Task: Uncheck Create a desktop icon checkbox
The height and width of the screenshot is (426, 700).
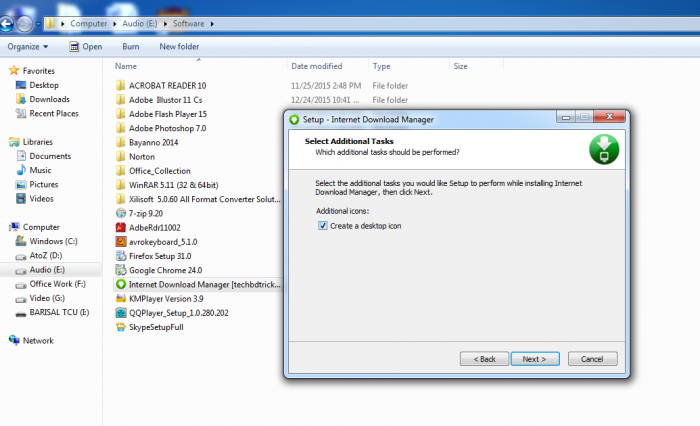Action: point(322,226)
